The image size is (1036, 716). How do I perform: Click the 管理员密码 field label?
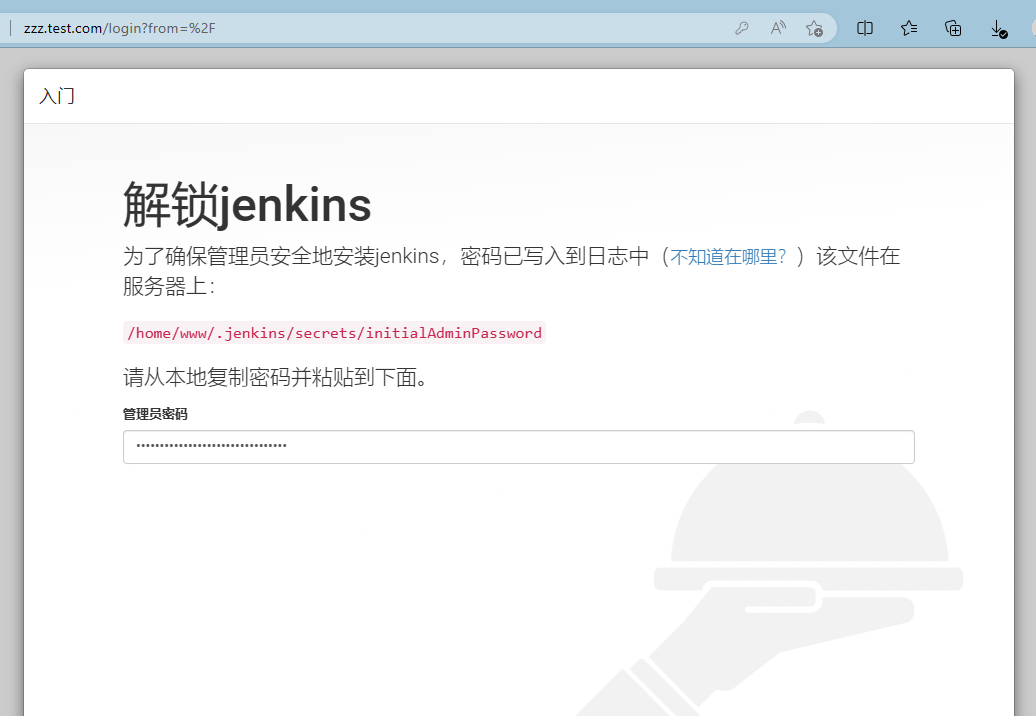[155, 414]
